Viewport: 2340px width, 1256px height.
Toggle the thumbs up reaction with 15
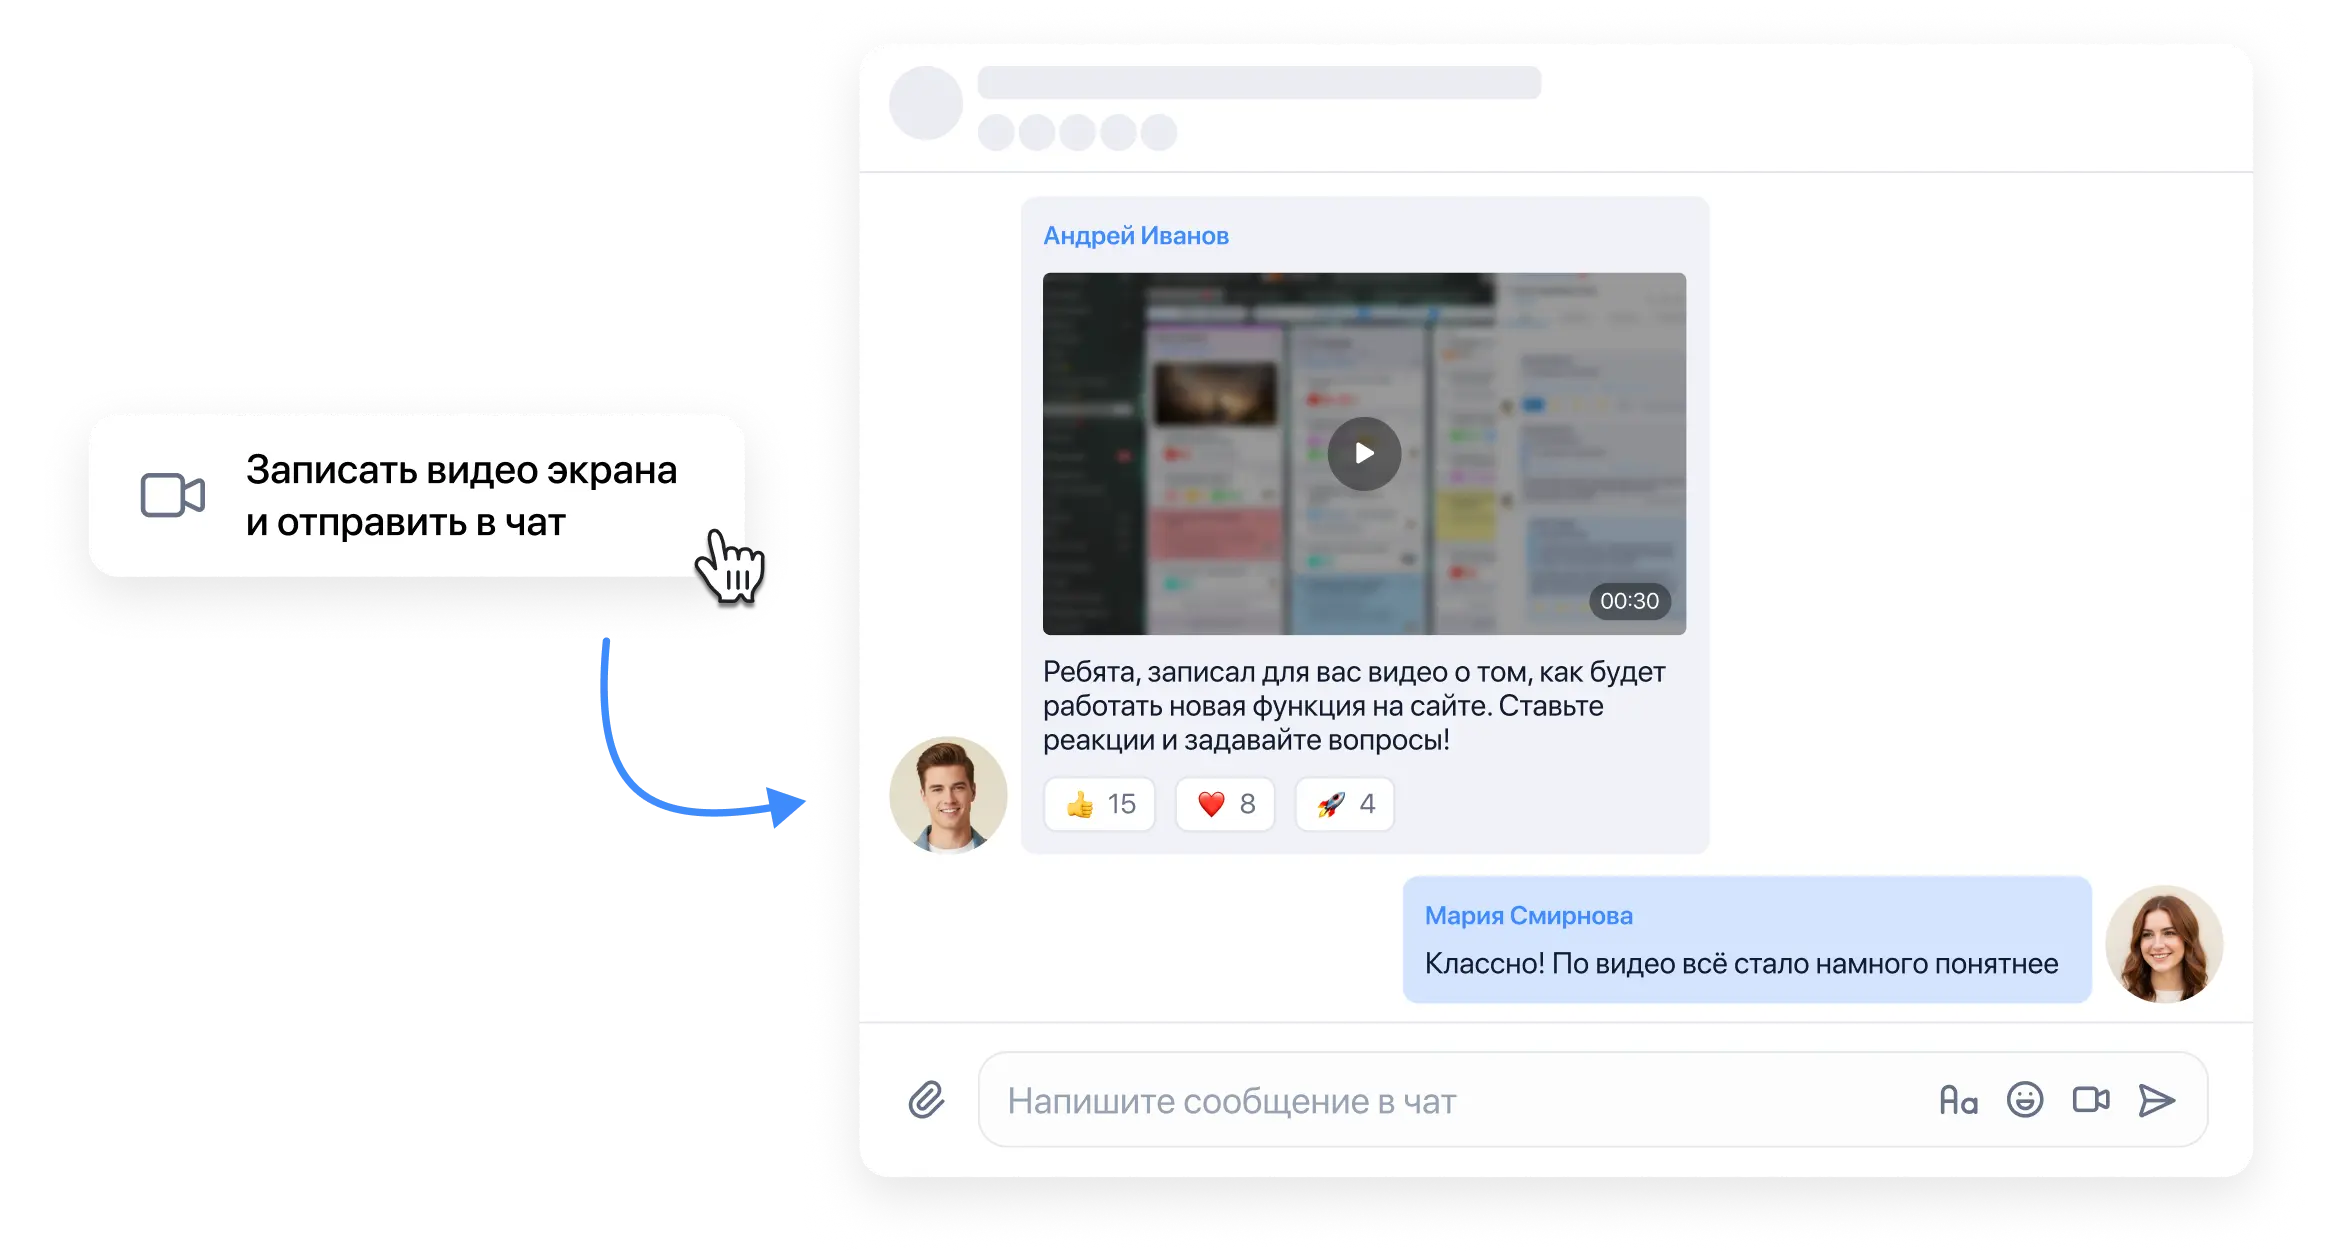[1099, 804]
